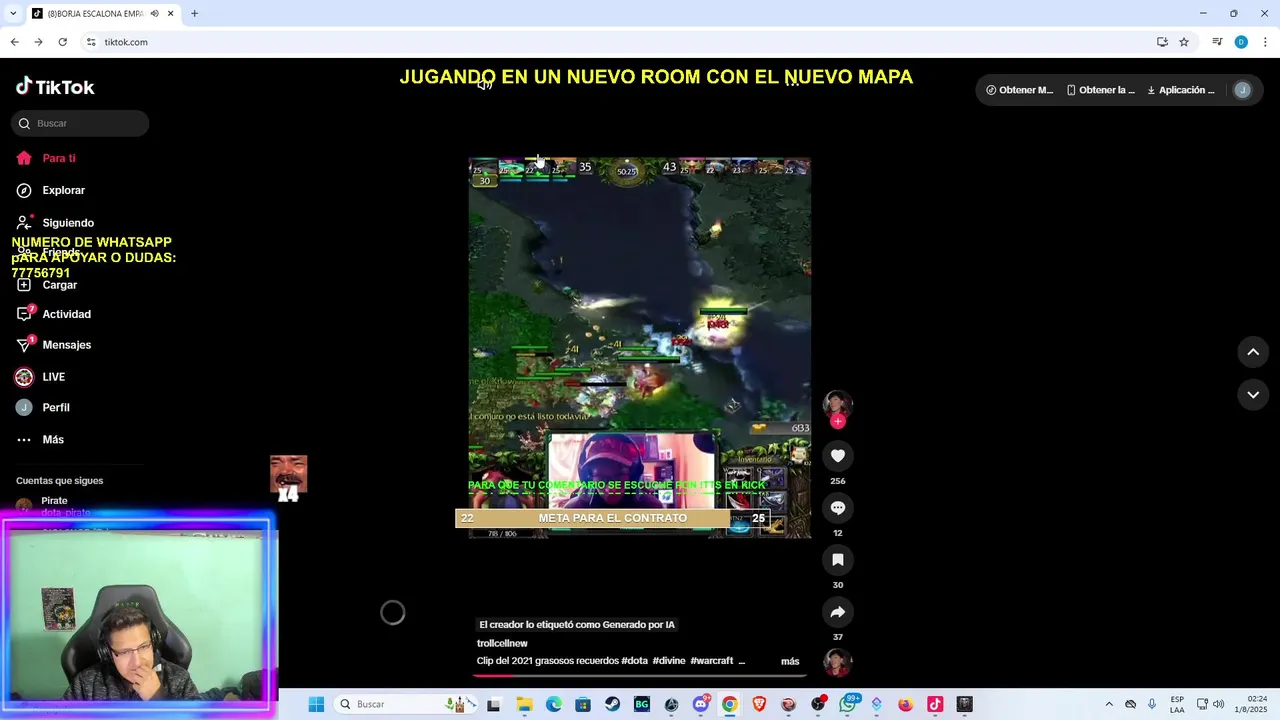Open the Chrome profile avatar

(x=1241, y=42)
